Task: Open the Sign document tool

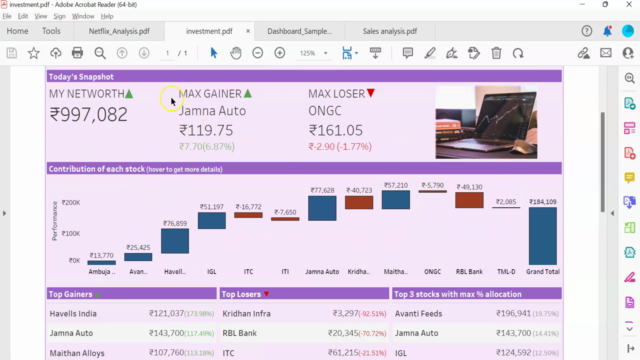Action: point(452,53)
